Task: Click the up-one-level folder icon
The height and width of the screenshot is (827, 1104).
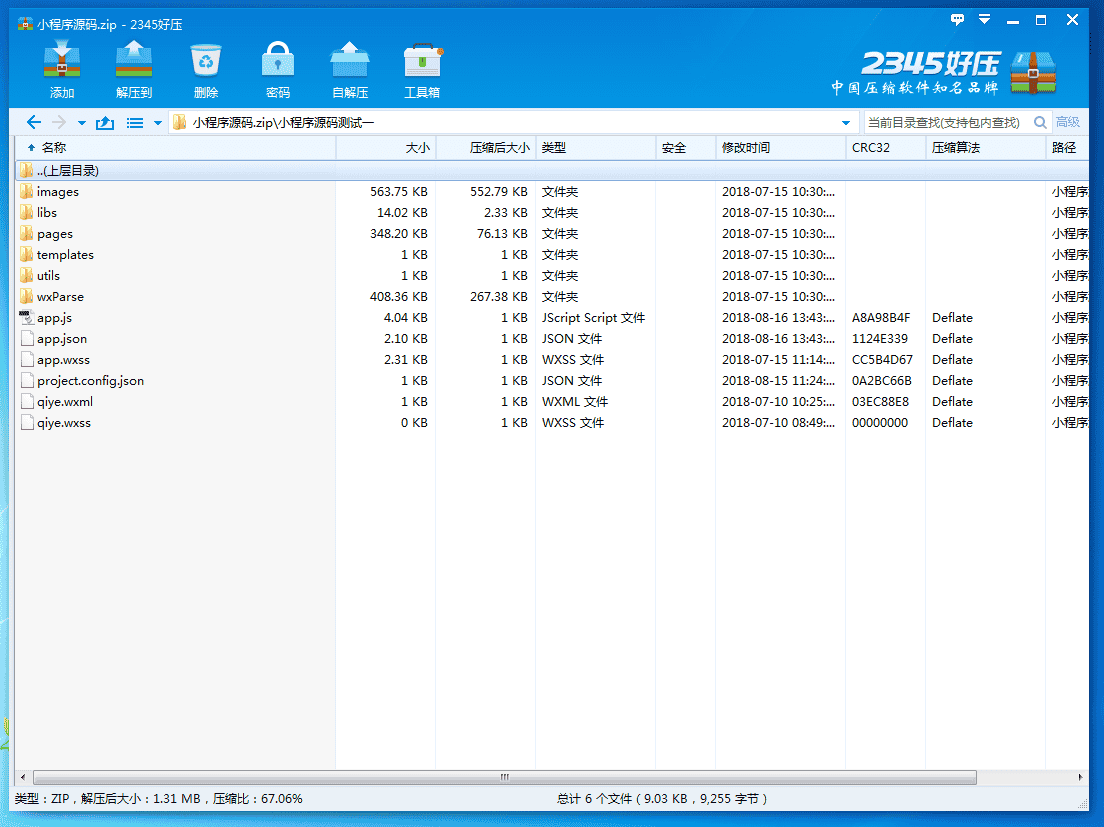Action: click(x=105, y=123)
